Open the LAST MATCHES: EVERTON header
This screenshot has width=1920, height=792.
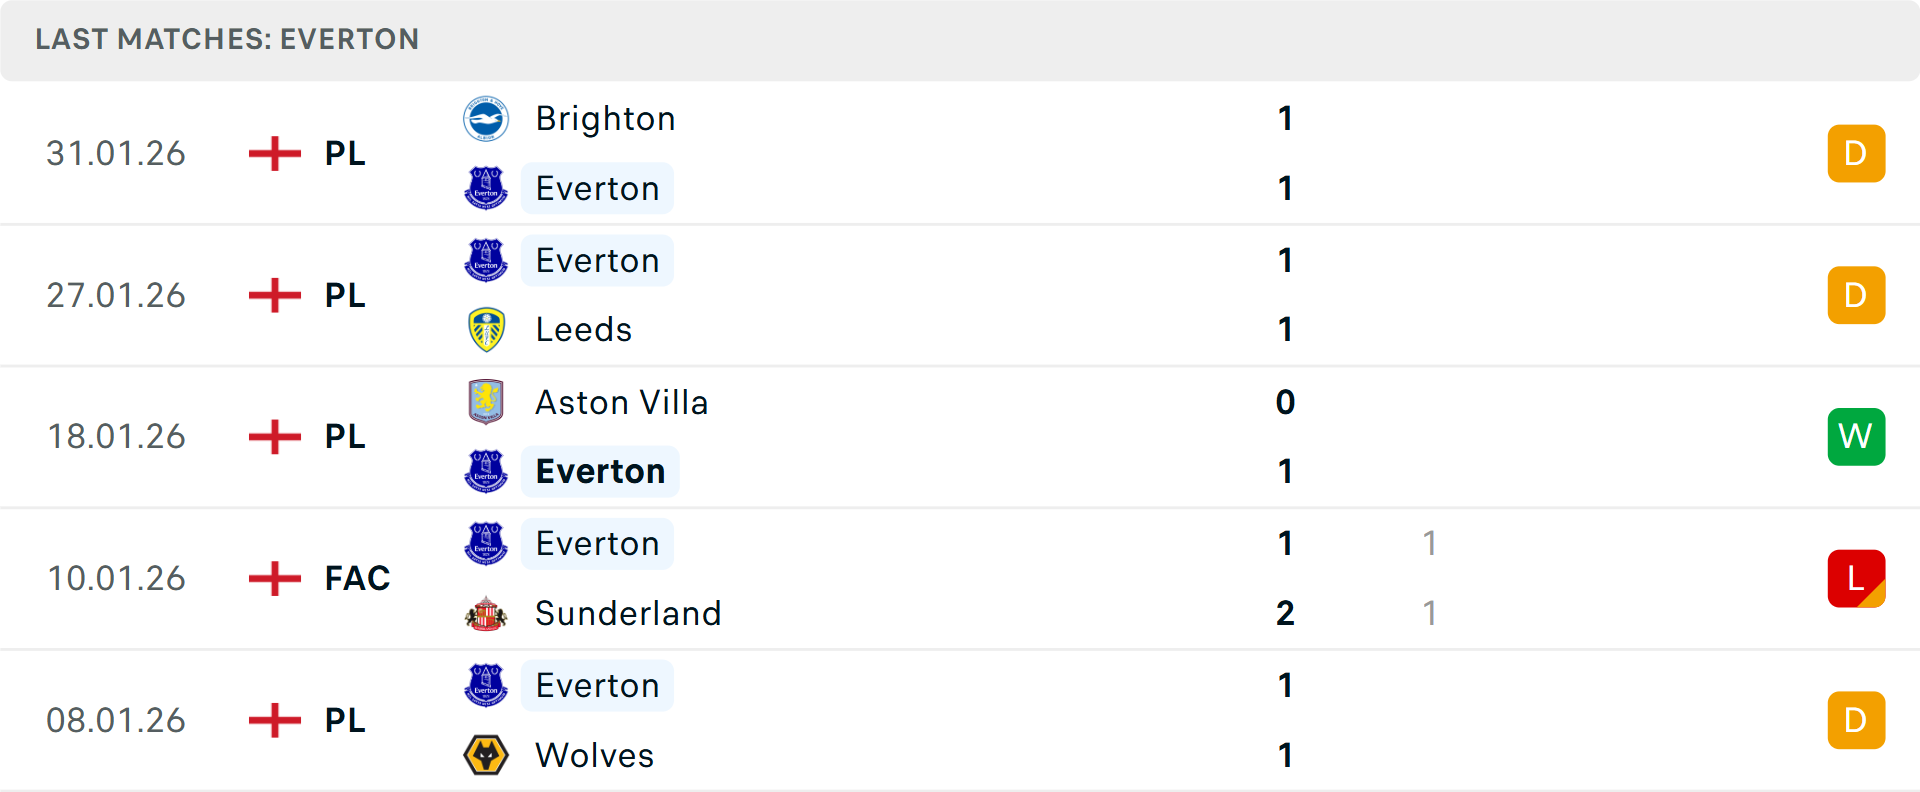[227, 40]
